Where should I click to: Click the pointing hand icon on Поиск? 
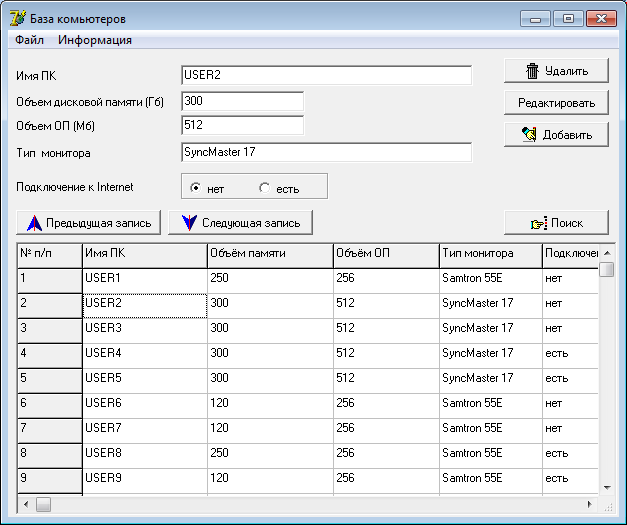coord(539,223)
